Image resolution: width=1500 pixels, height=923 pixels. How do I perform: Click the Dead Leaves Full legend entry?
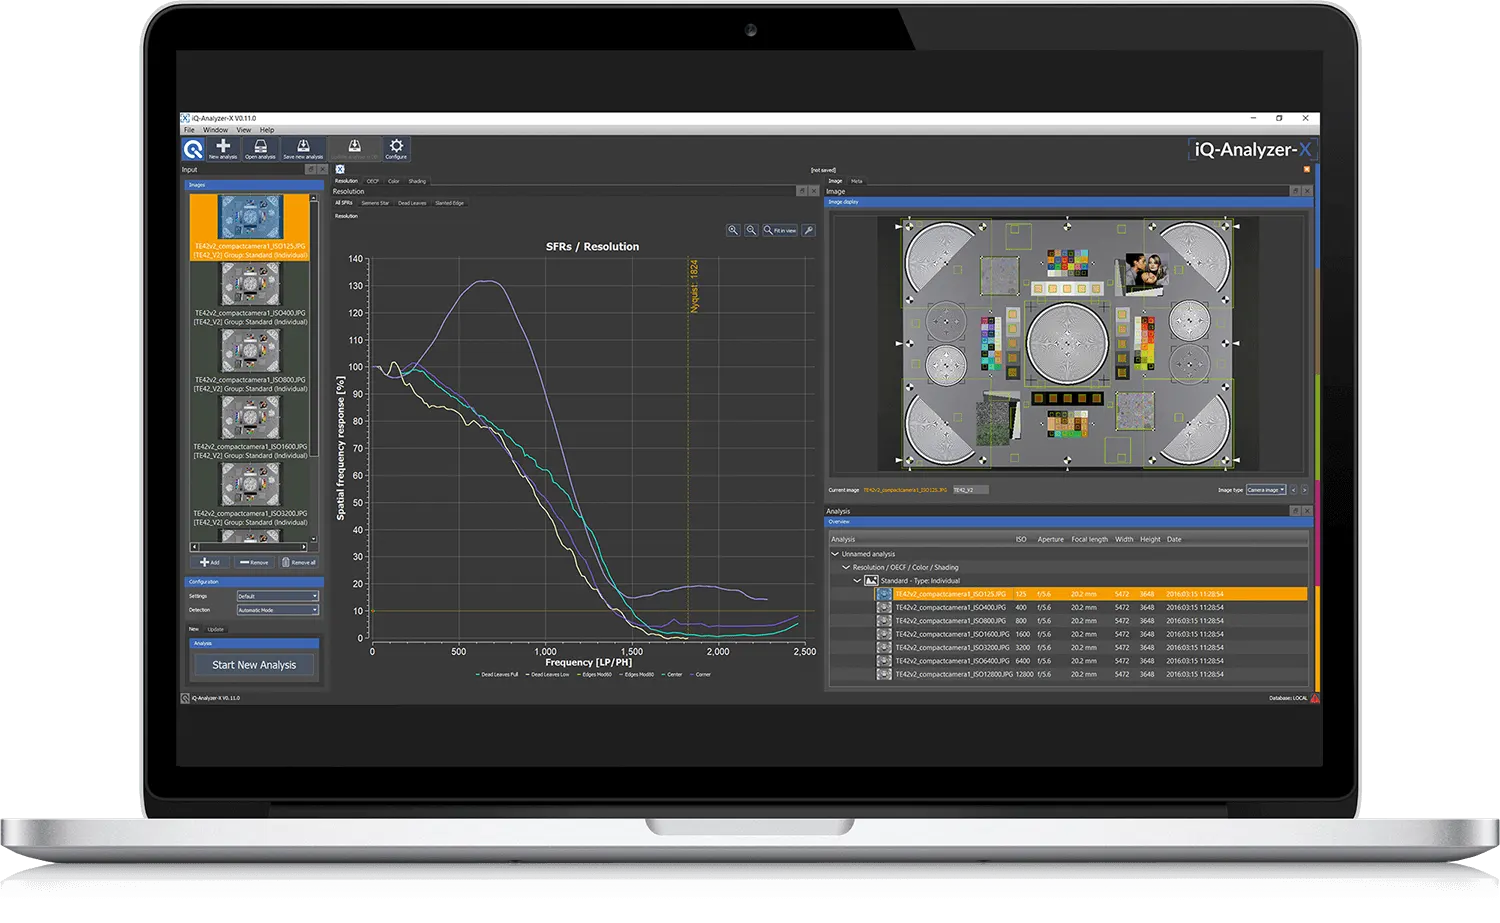pyautogui.click(x=497, y=674)
